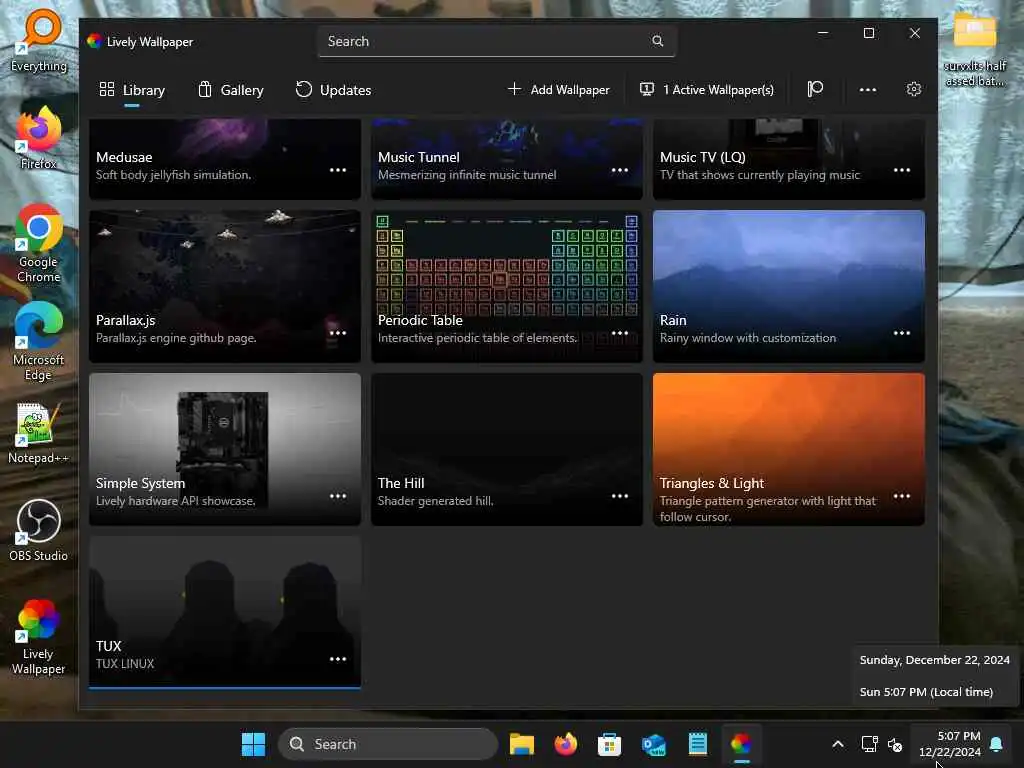Select the Firefox desktop shortcut
The image size is (1024, 768).
click(39, 138)
